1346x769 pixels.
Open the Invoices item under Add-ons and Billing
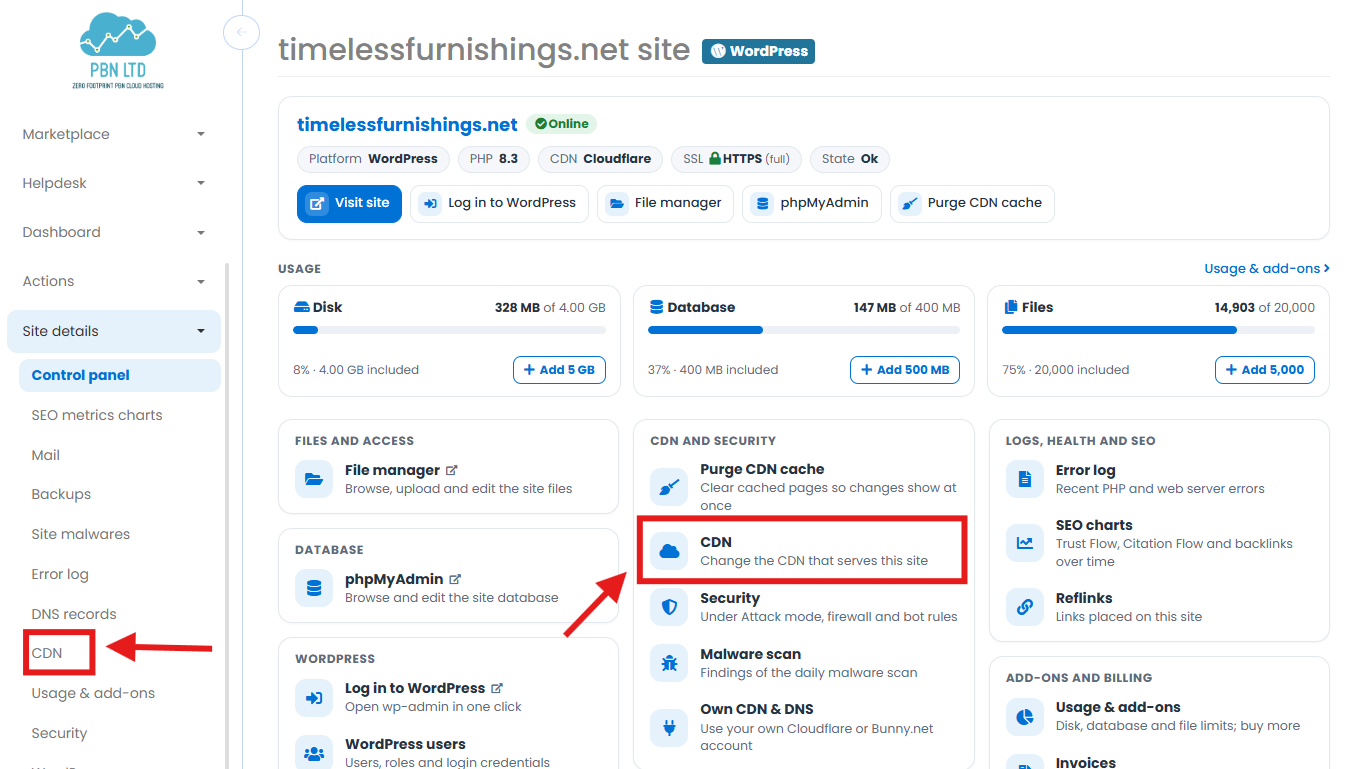[1086, 763]
